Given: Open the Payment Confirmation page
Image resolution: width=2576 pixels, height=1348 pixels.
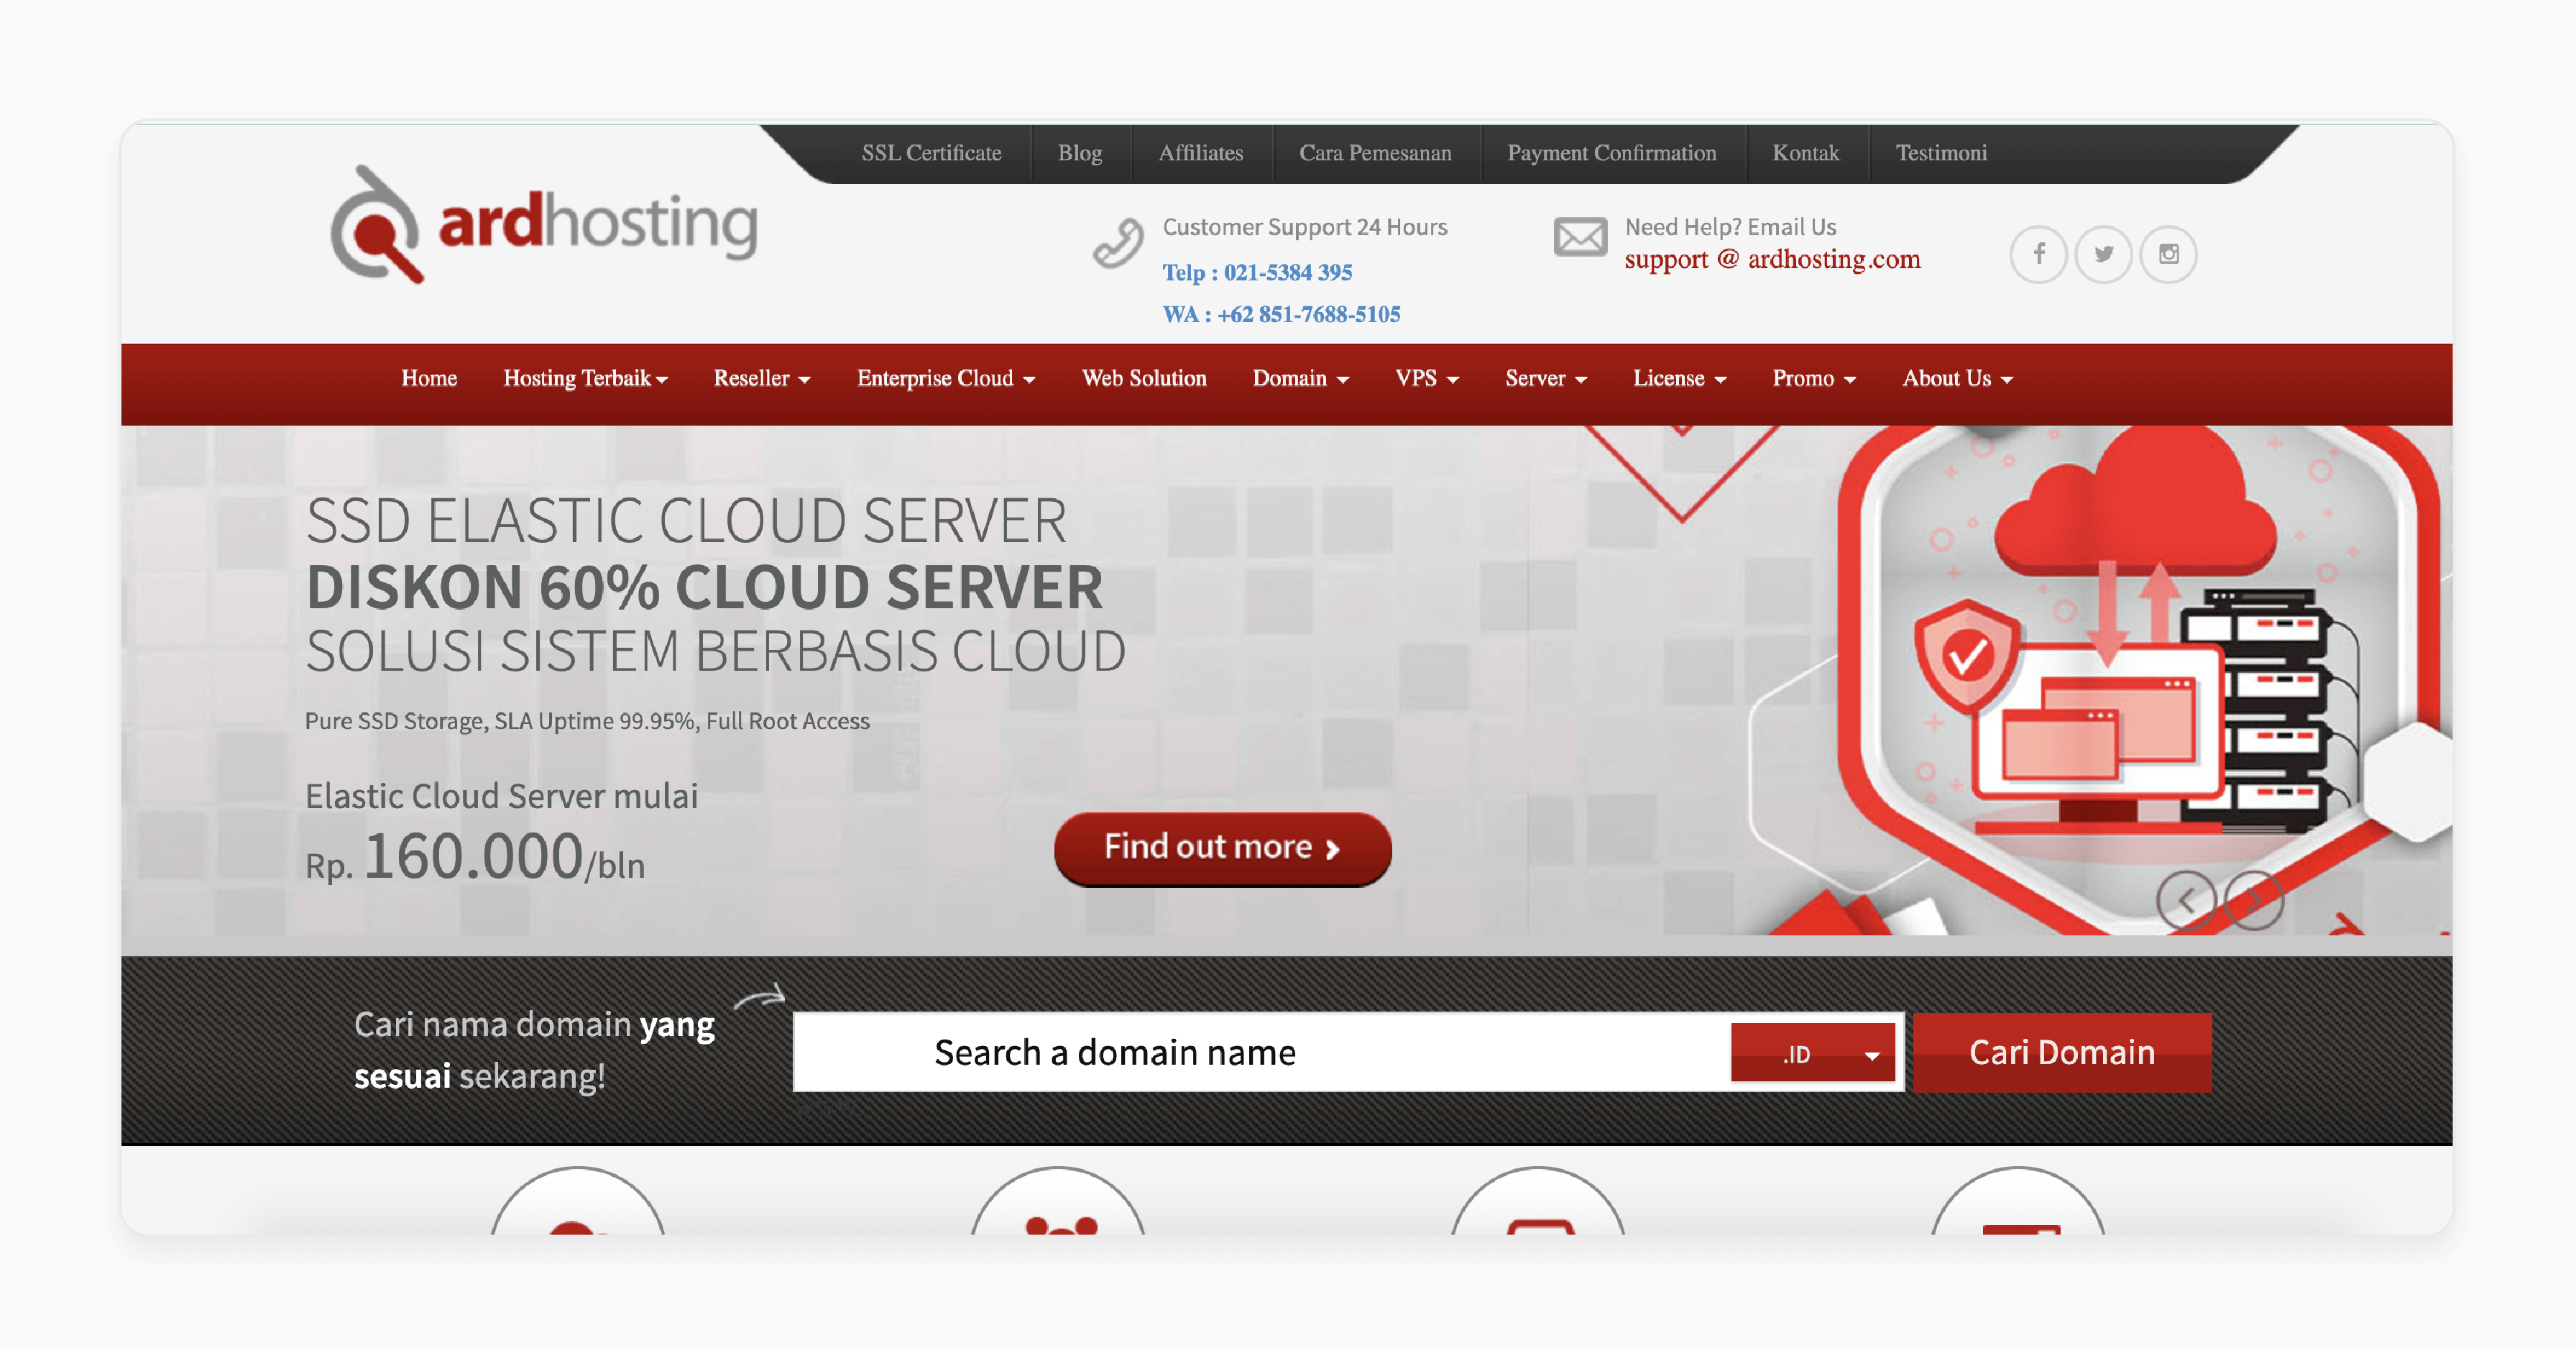Looking at the screenshot, I should [x=1612, y=153].
